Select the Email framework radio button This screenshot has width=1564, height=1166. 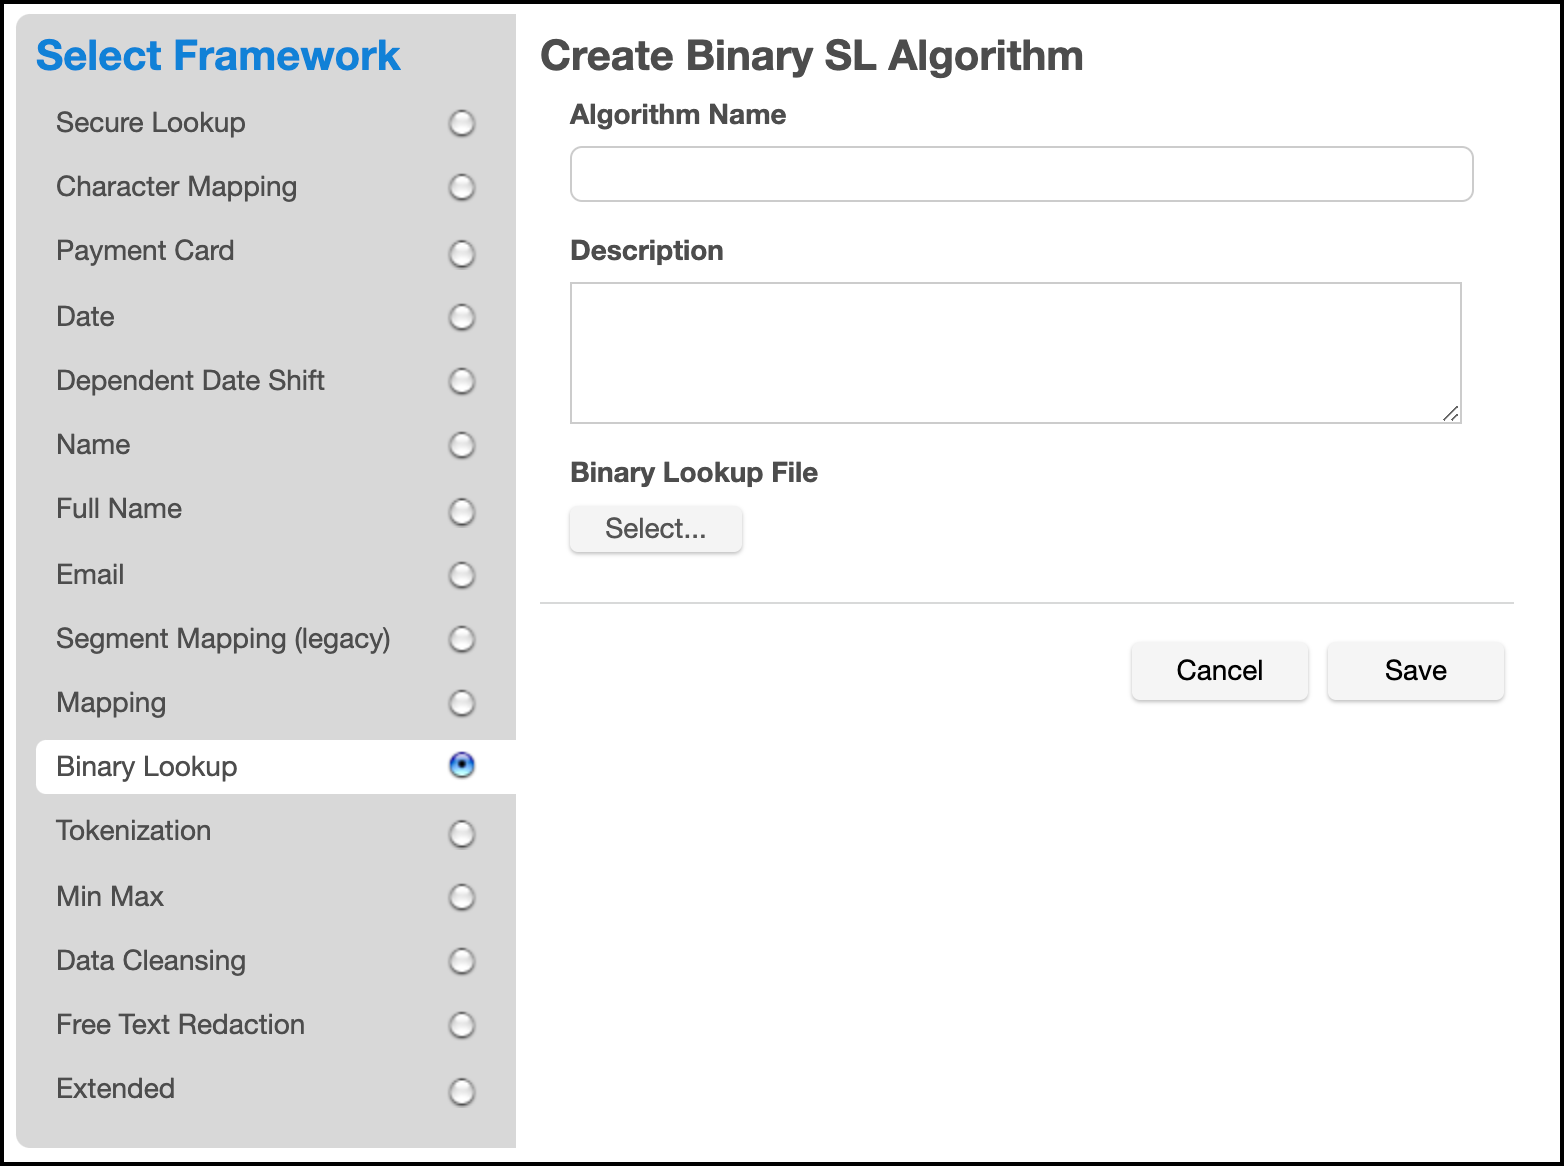pos(461,576)
